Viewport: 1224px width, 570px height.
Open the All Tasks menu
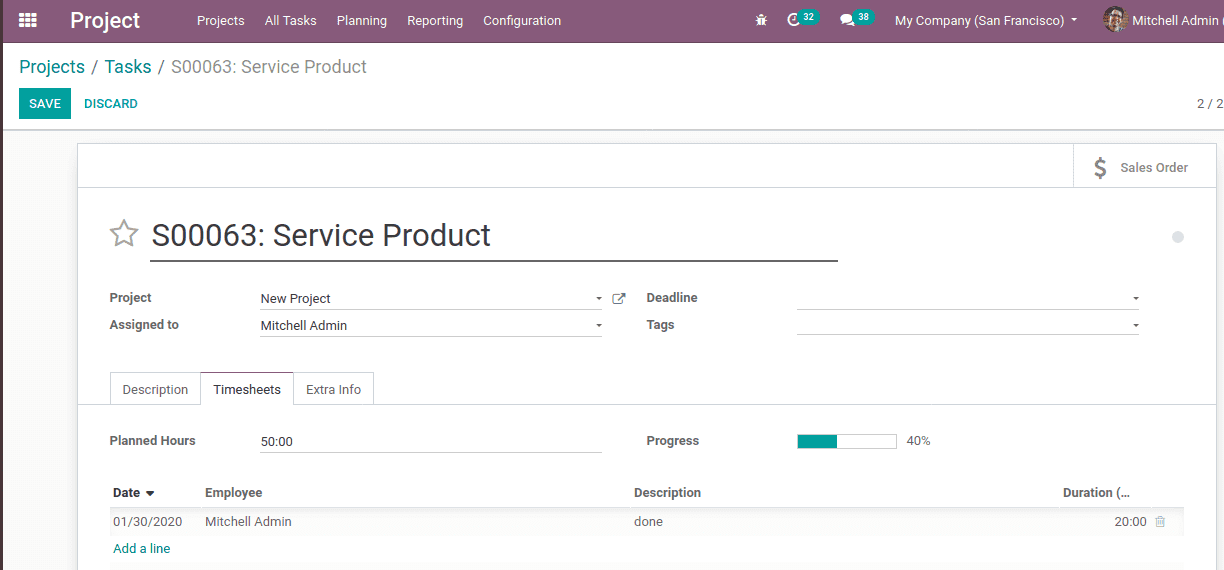pos(291,20)
